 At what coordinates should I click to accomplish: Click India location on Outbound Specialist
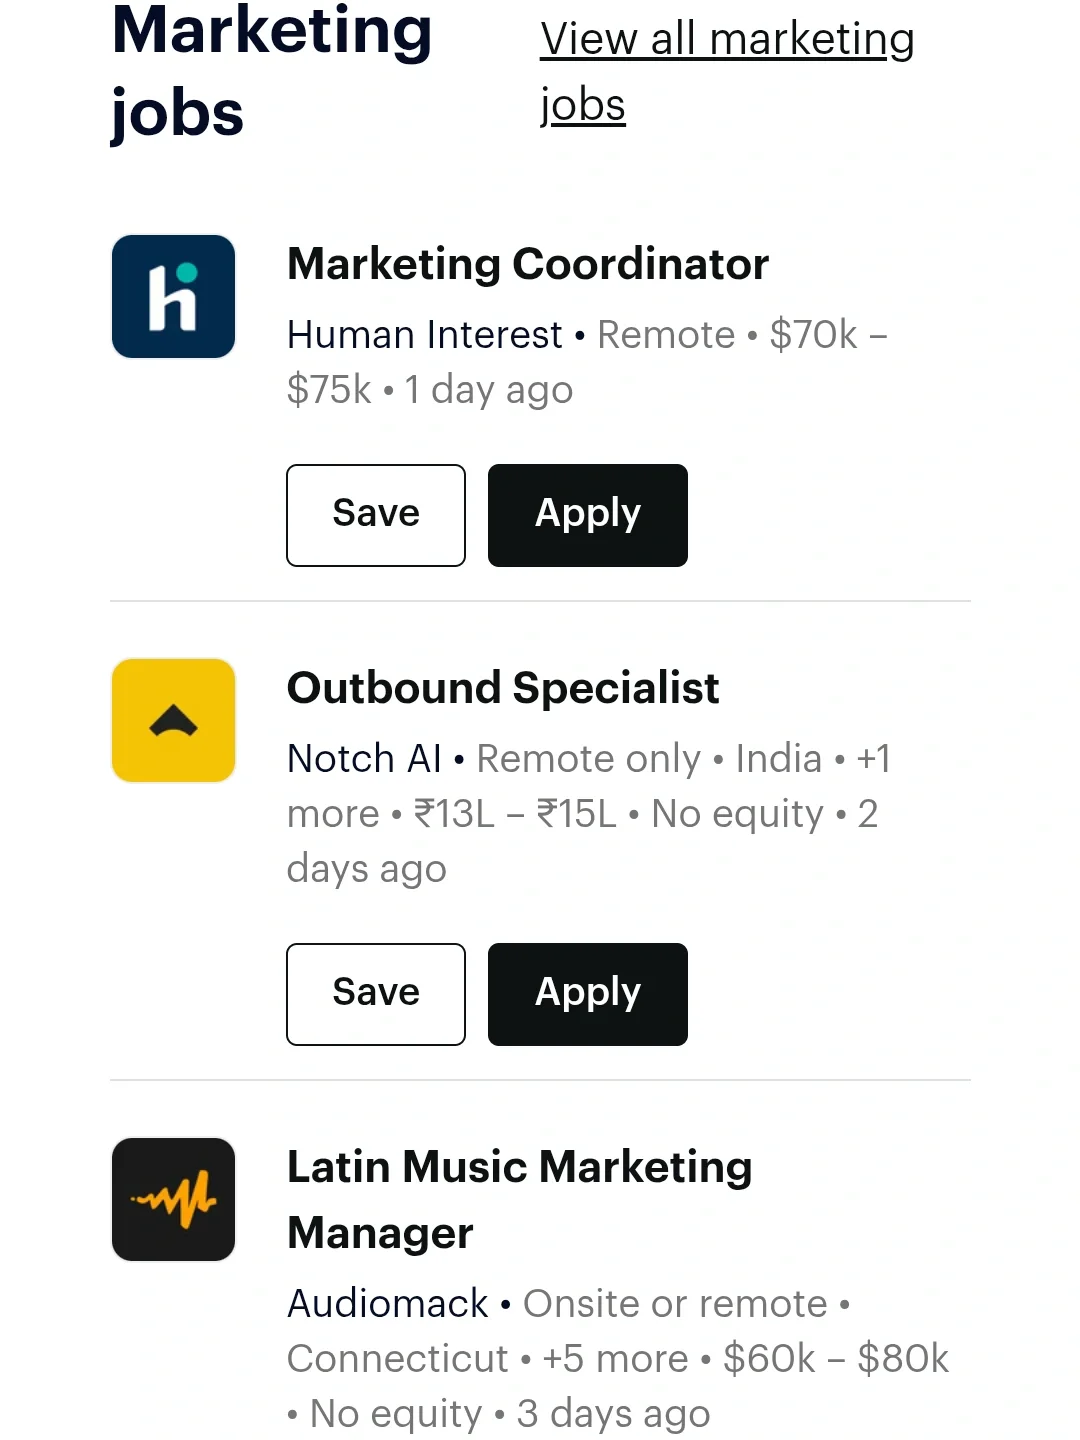[x=778, y=759]
